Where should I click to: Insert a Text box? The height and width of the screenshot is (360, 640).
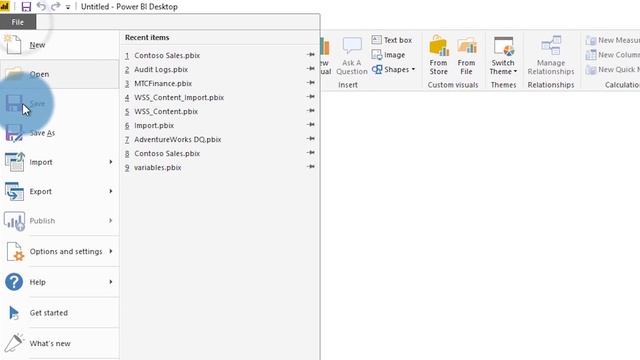click(x=391, y=40)
